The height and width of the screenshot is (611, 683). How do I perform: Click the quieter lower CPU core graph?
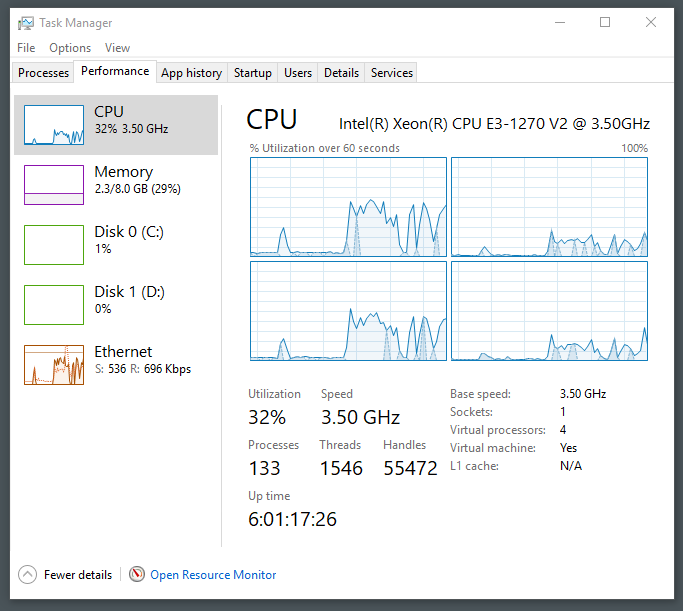(x=549, y=311)
